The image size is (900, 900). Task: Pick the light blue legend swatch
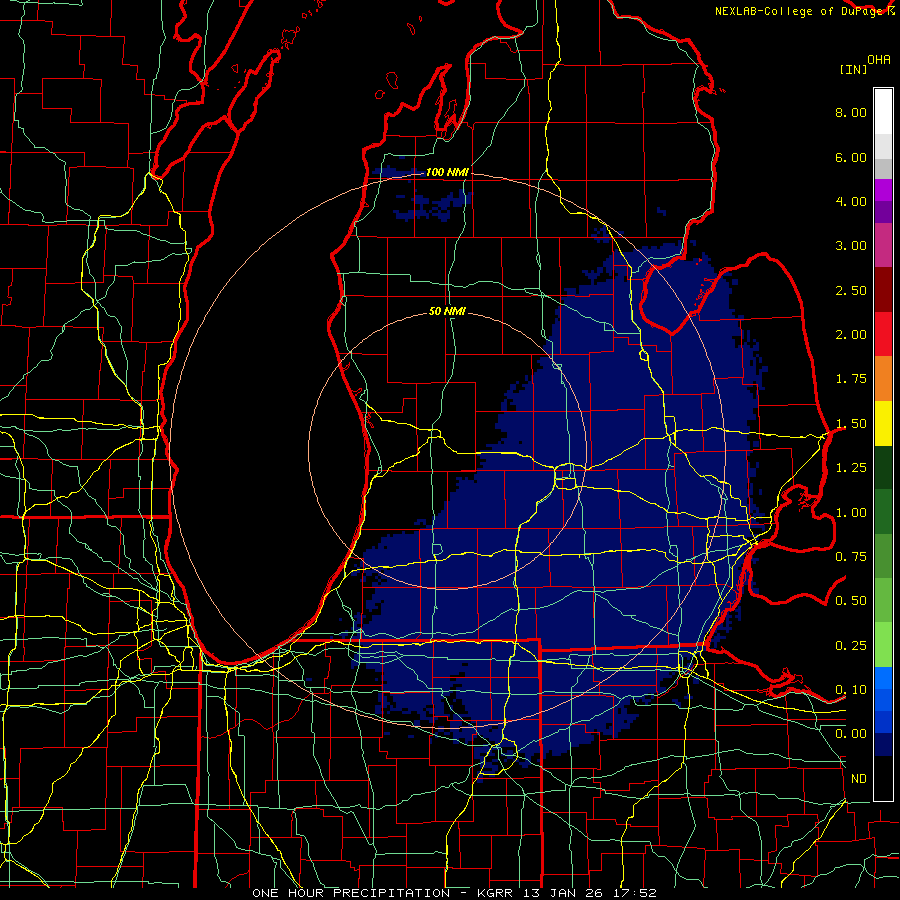(883, 678)
